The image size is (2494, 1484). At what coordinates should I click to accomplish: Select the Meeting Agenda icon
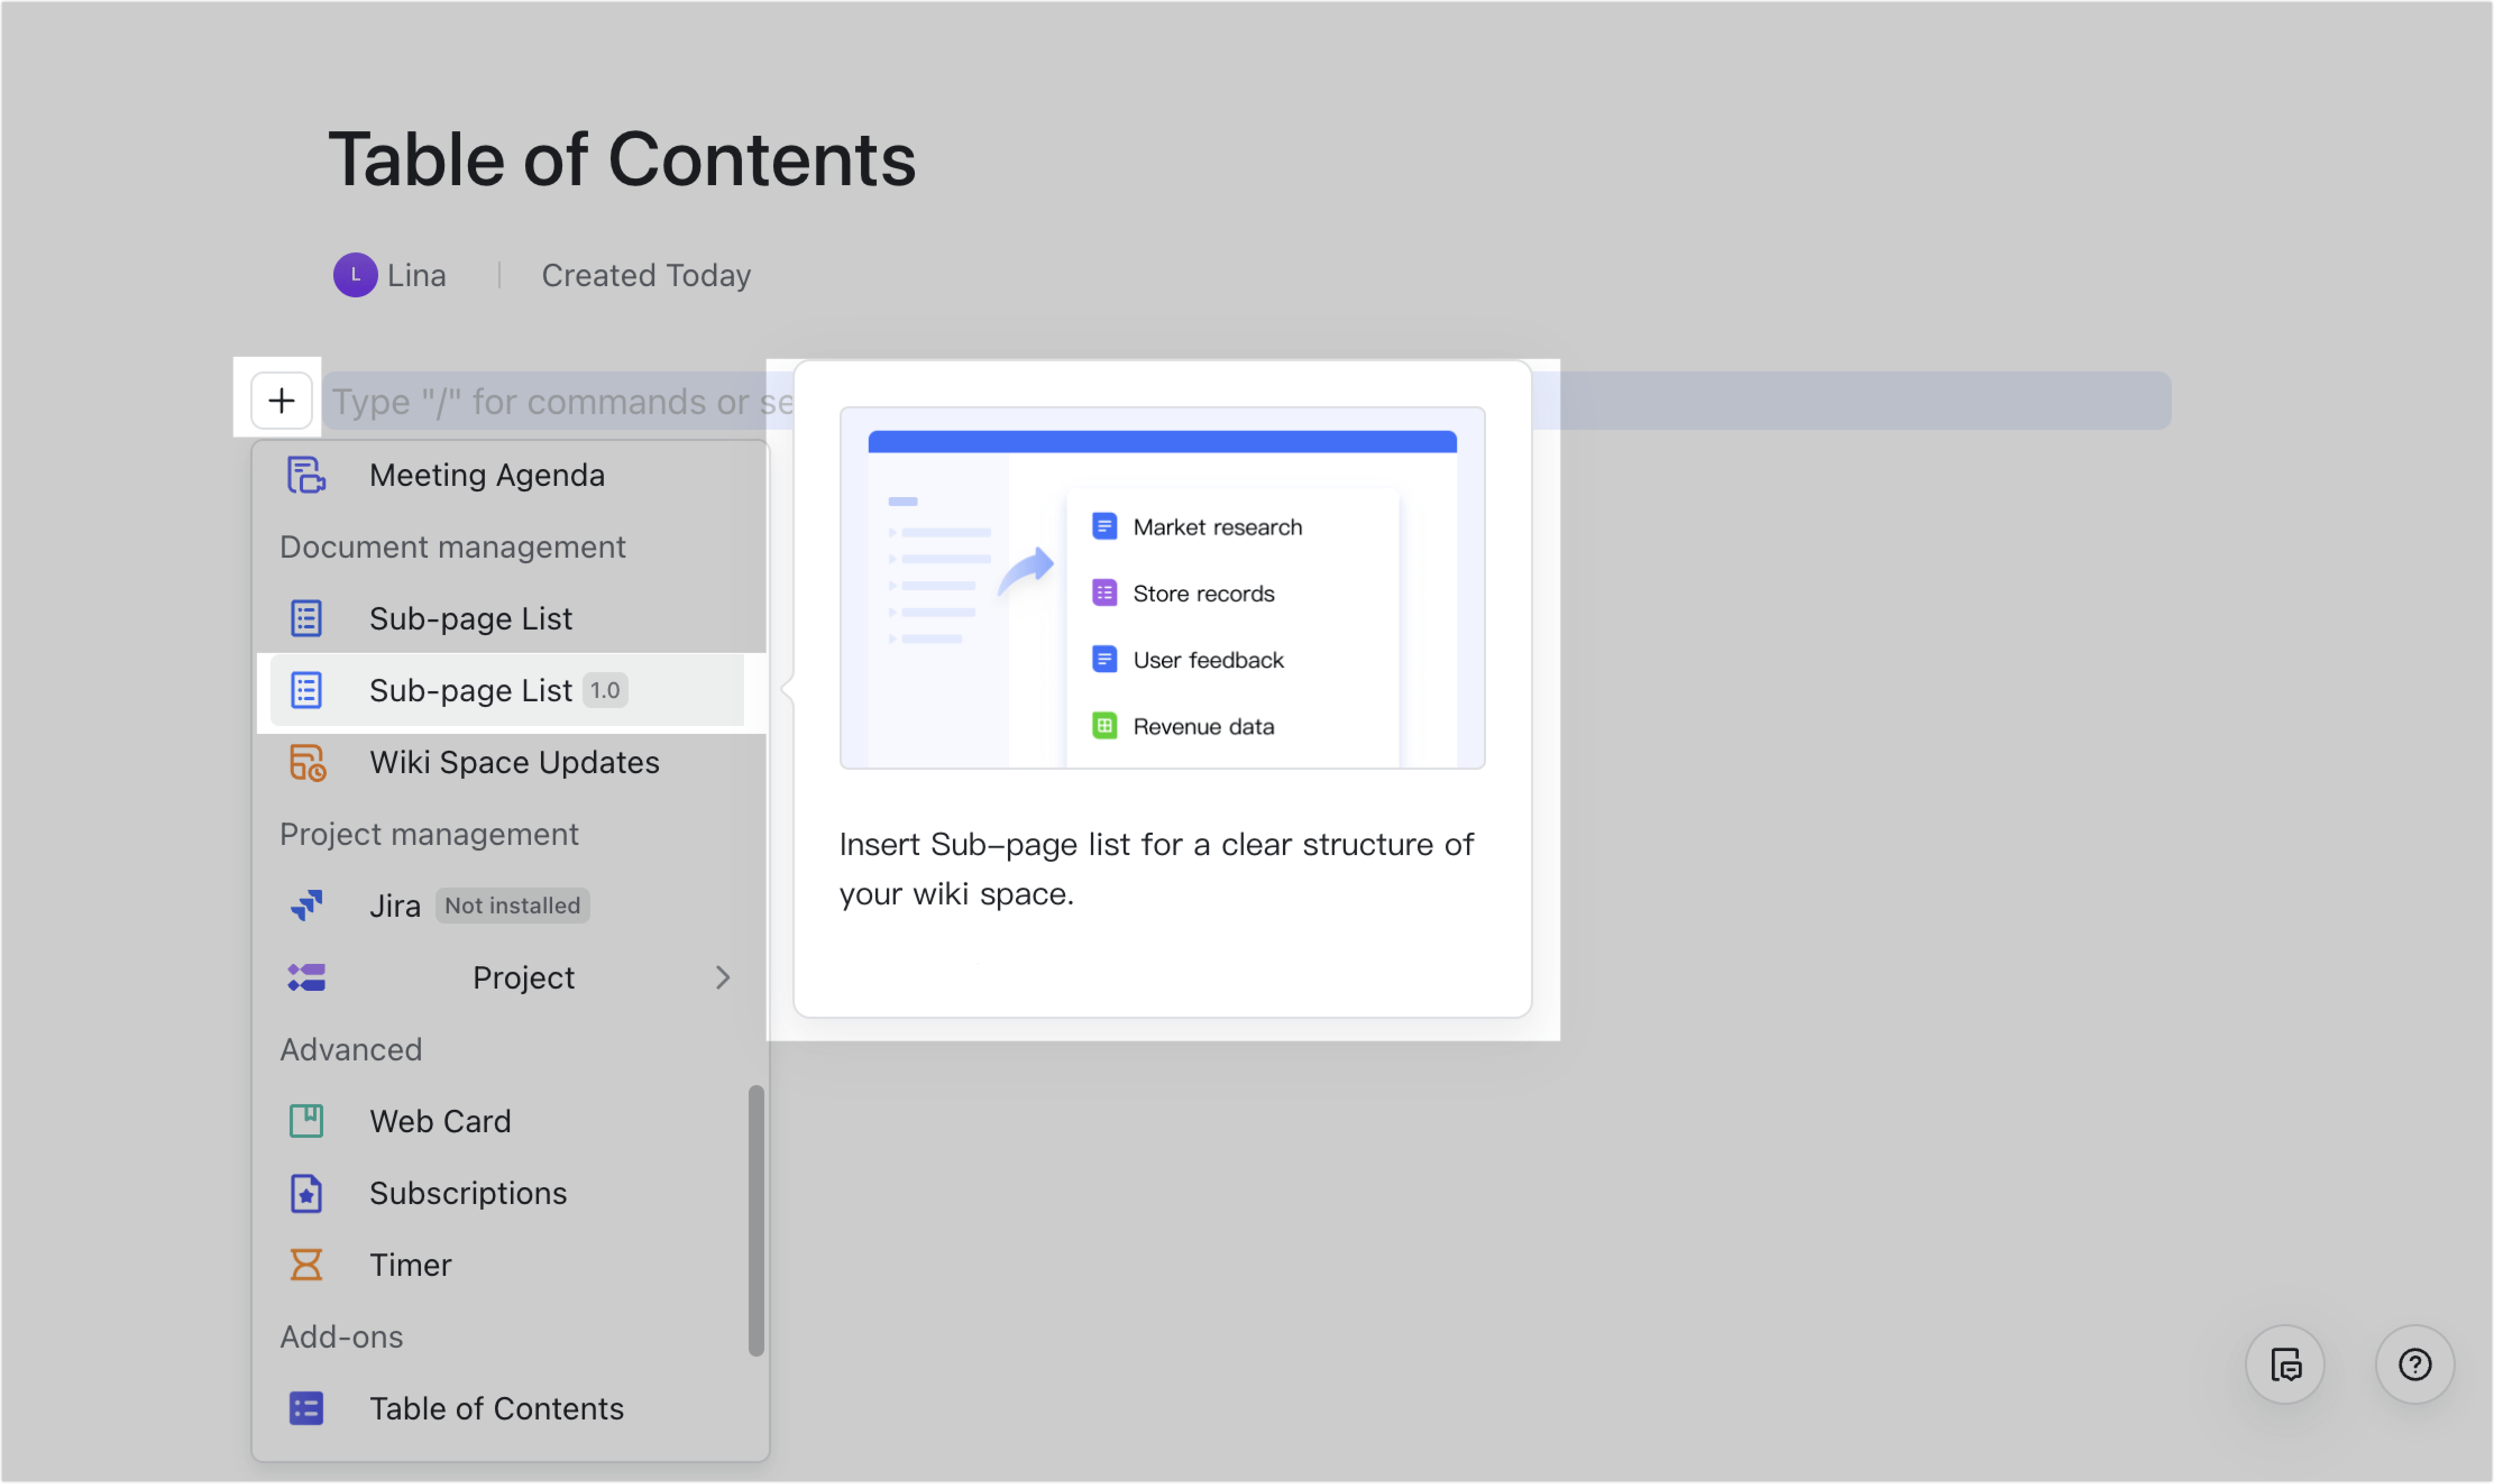click(x=306, y=475)
